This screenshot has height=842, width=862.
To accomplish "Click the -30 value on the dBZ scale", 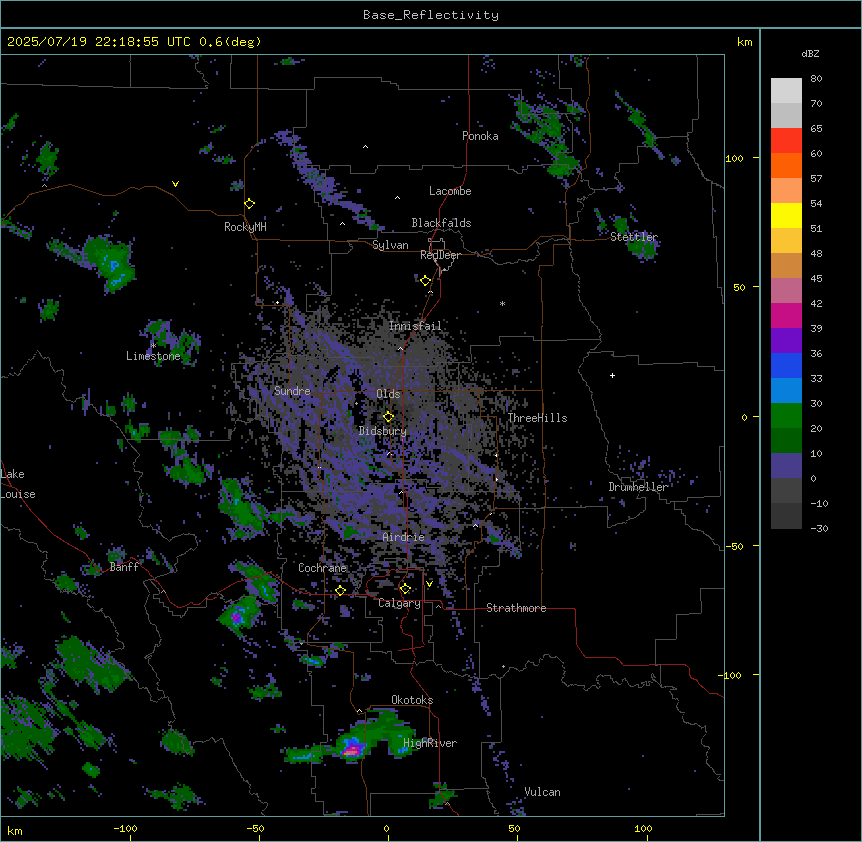I will (819, 528).
